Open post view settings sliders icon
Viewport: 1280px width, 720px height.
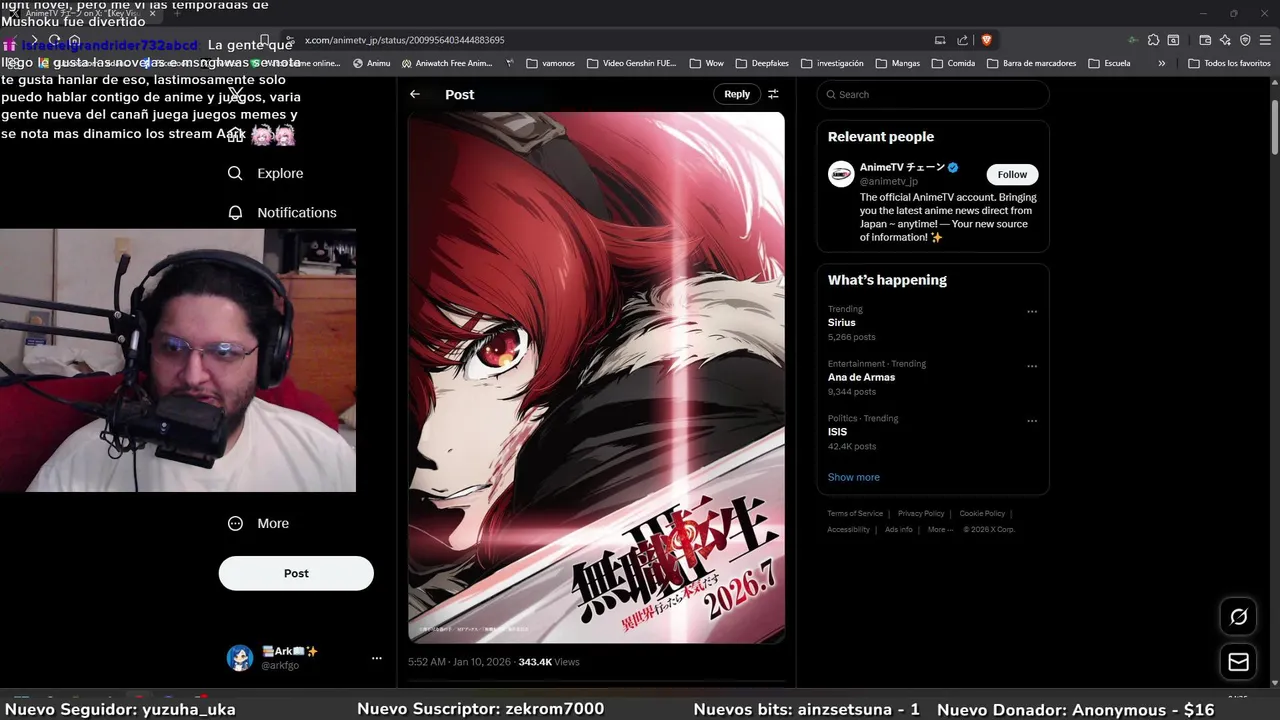click(773, 94)
